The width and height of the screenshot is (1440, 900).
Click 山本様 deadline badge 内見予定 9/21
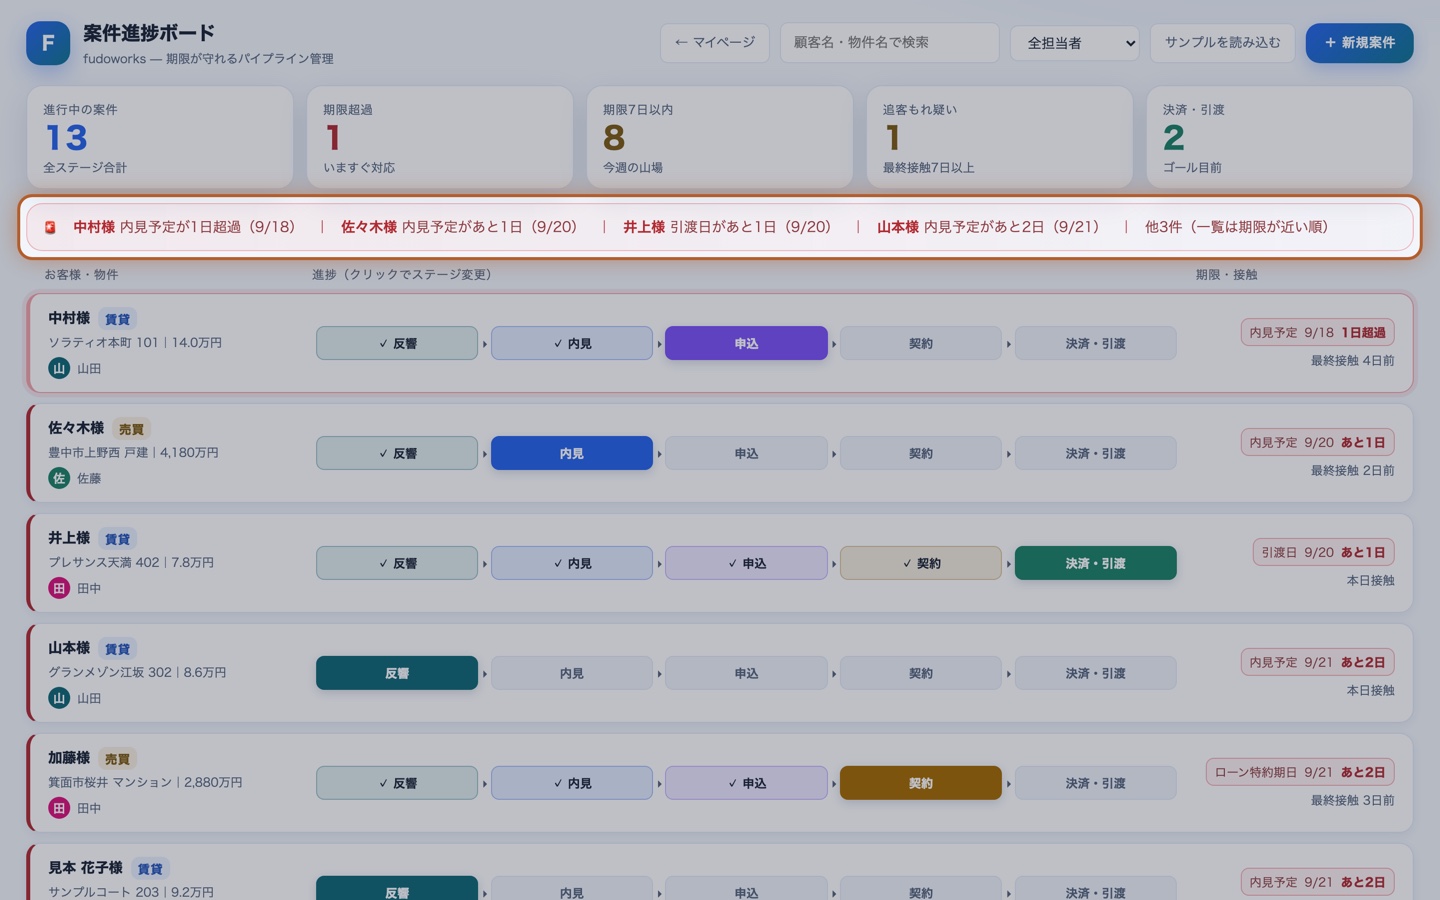(x=1317, y=662)
